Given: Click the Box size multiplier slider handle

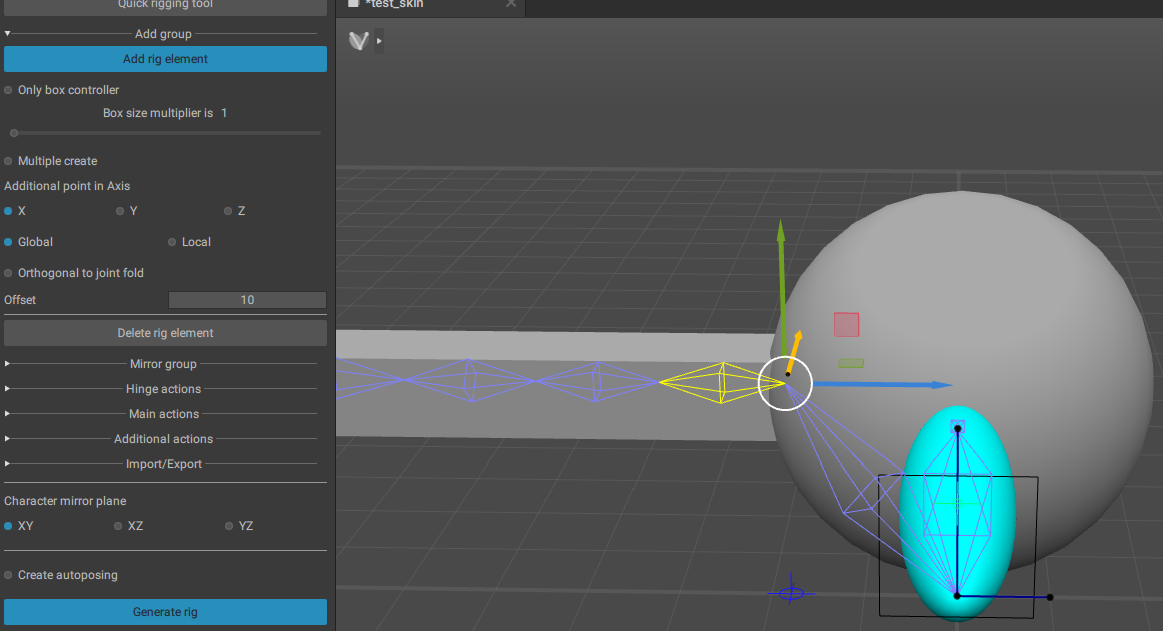Looking at the screenshot, I should pyautogui.click(x=14, y=133).
